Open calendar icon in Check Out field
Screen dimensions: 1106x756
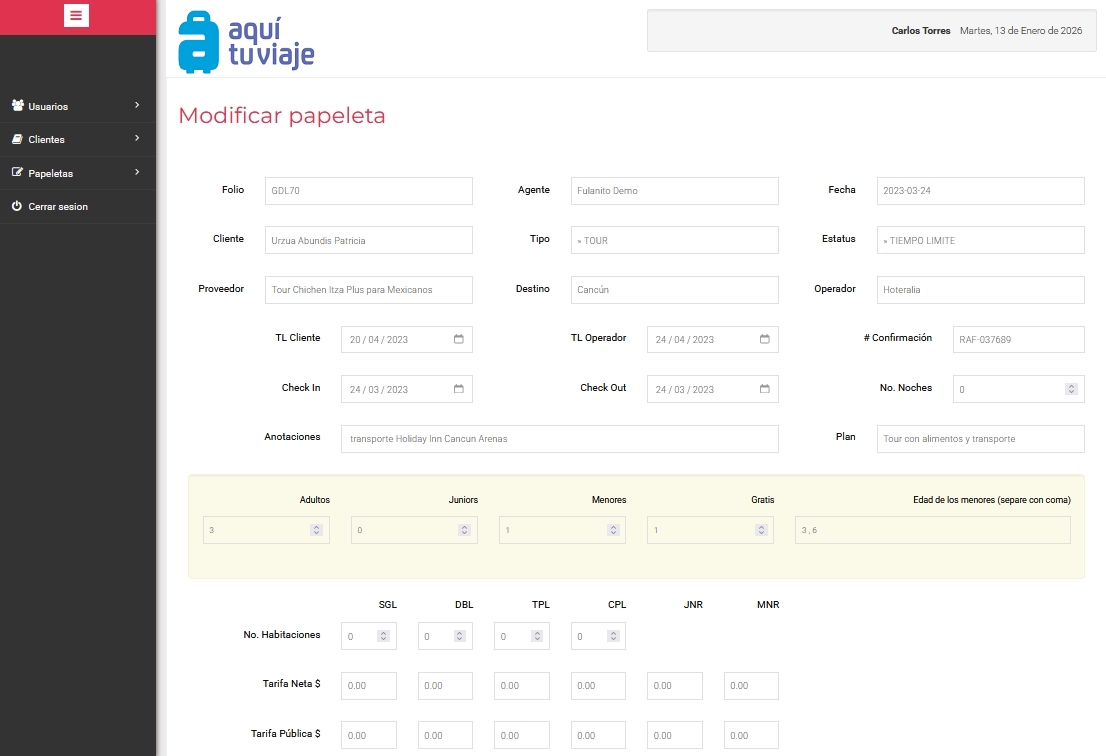pos(765,389)
